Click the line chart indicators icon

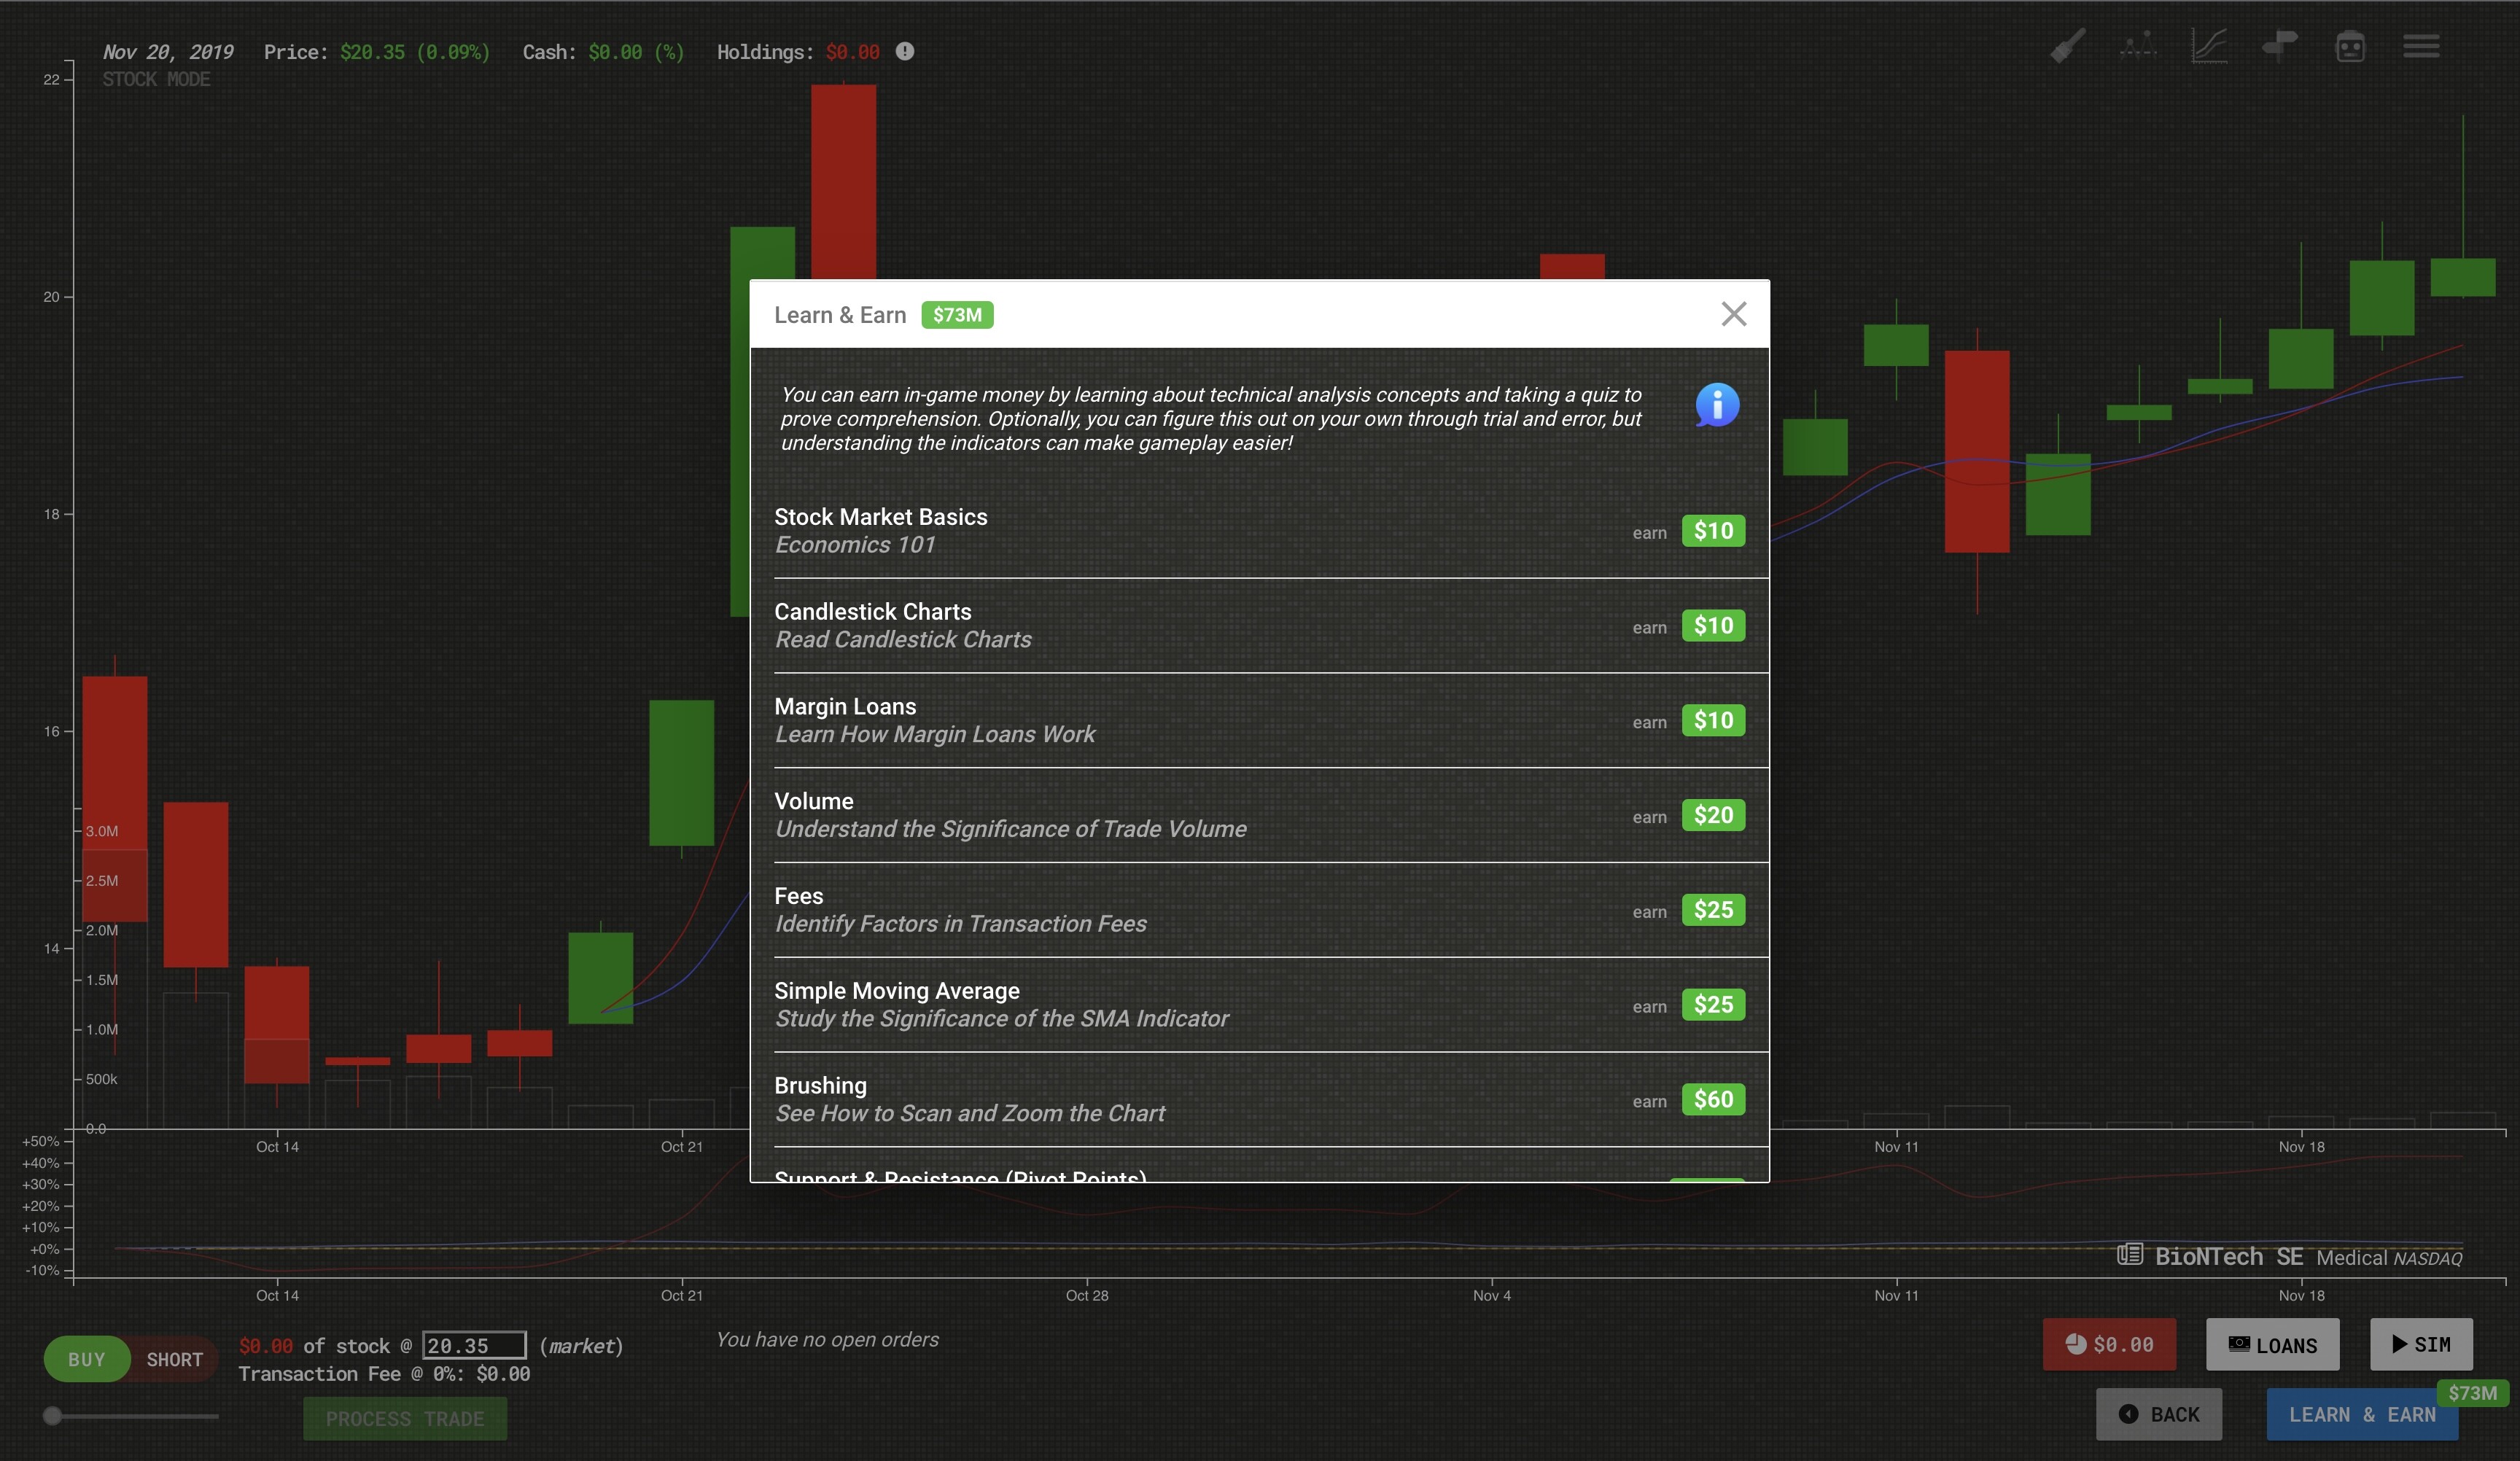(2209, 46)
